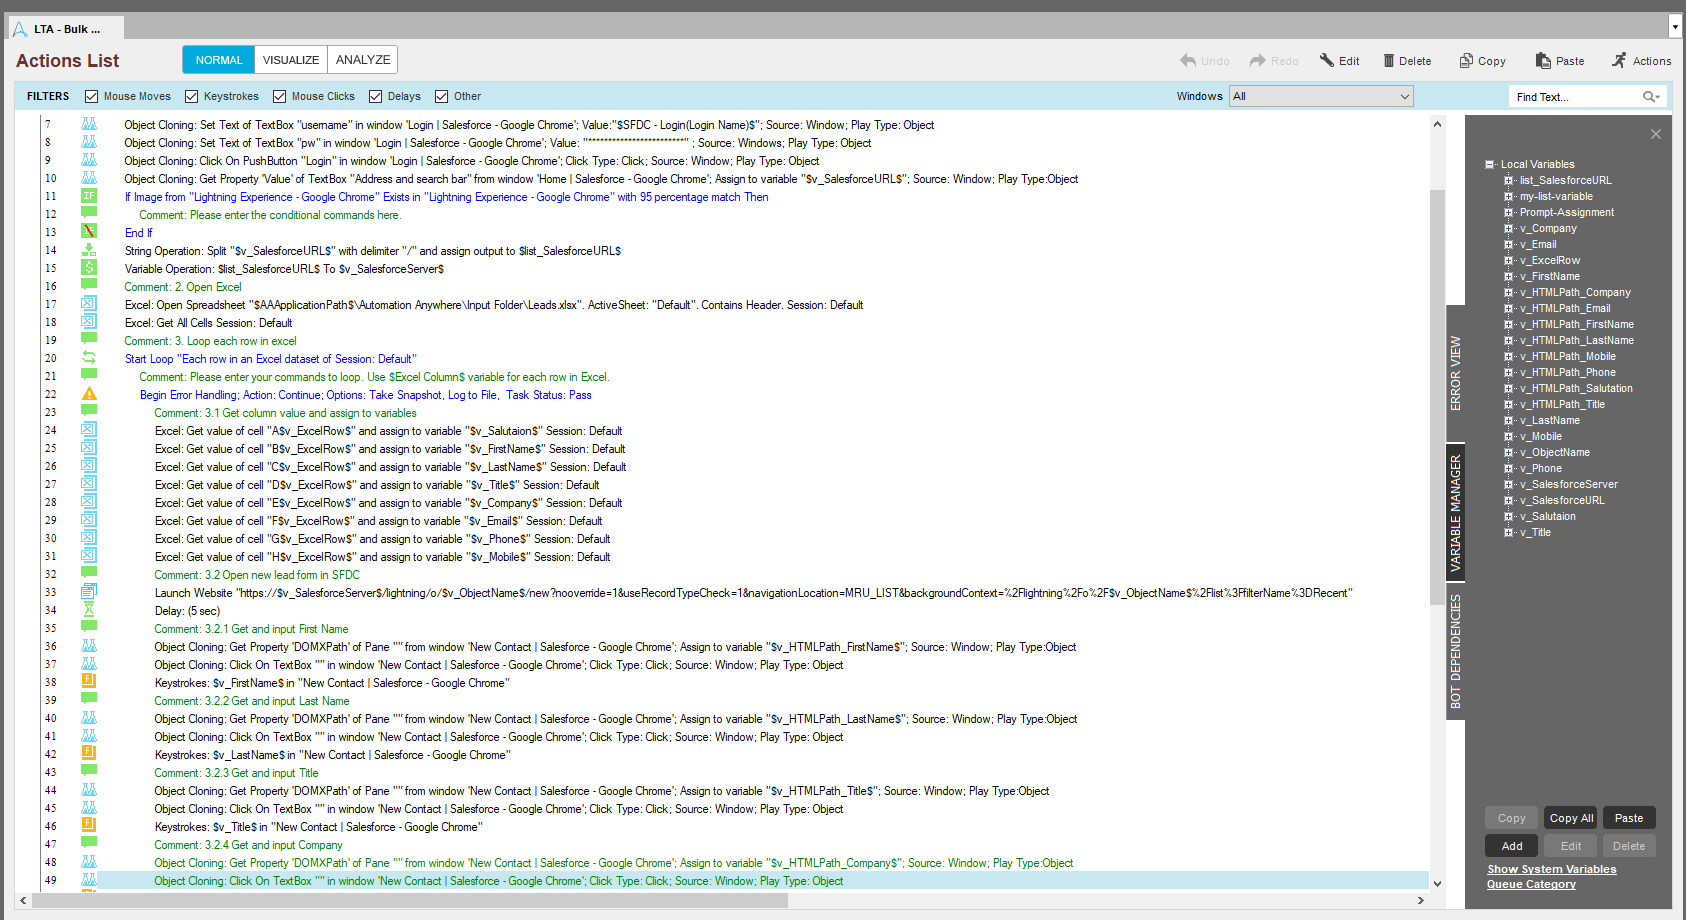Click the Show System Variables link

coord(1551,869)
